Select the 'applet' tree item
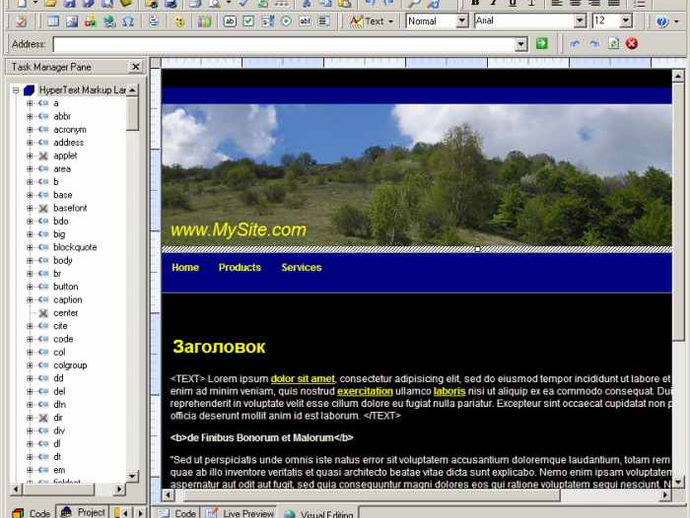690x518 pixels. click(65, 156)
